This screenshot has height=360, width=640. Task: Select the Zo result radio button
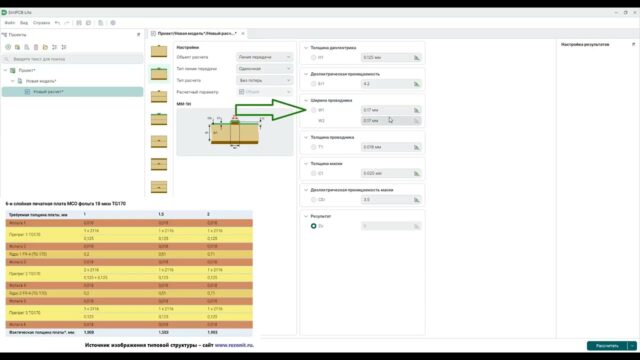(313, 226)
